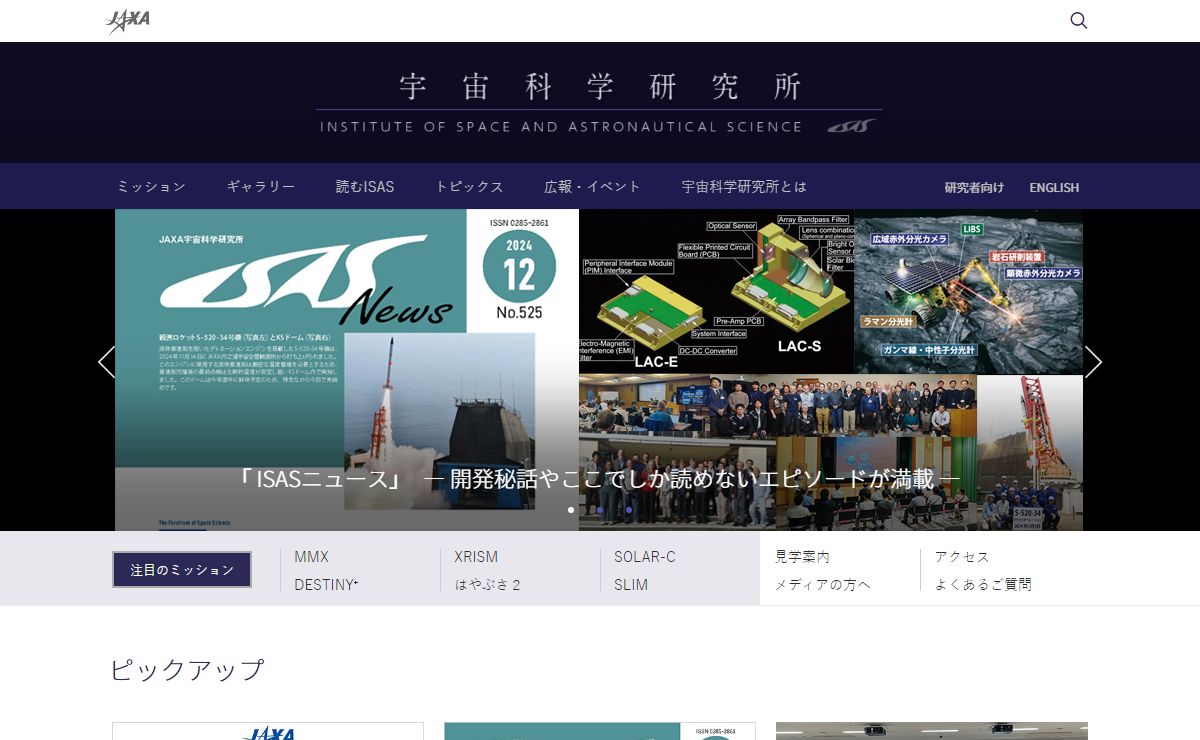Select the third carousel indicator dot
1200x740 pixels.
click(x=629, y=510)
